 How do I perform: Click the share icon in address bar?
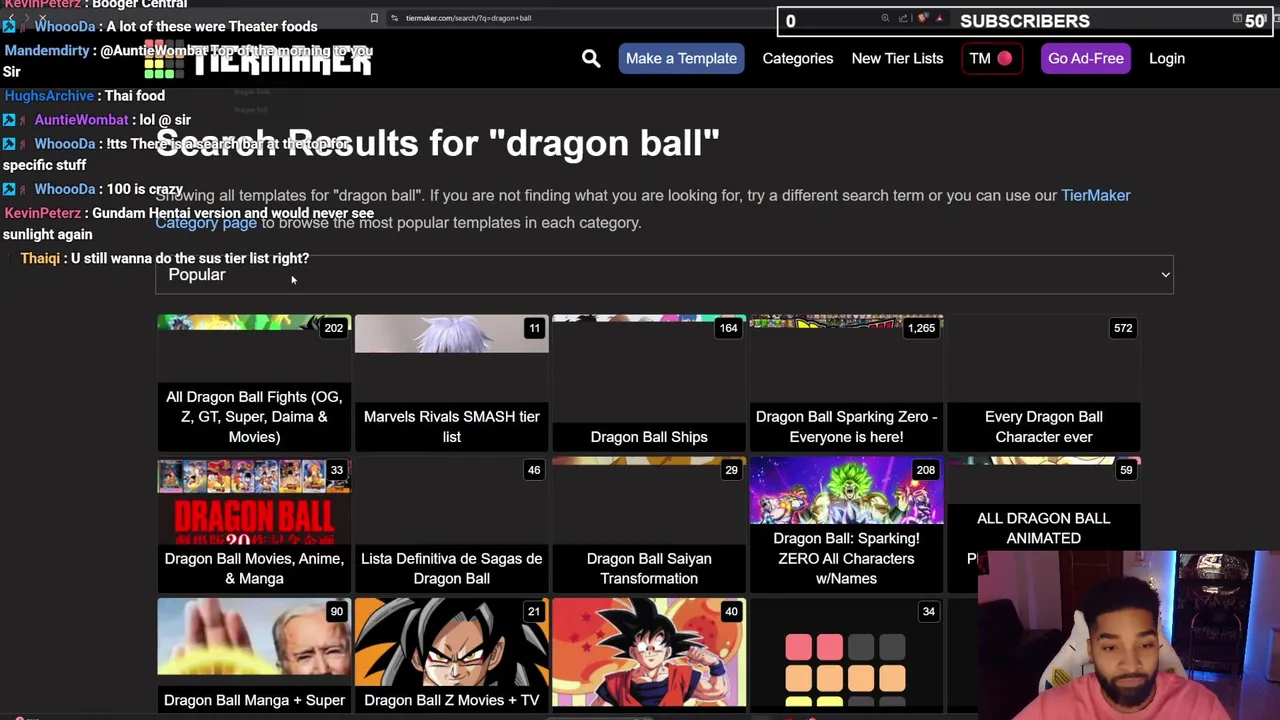[x=903, y=18]
